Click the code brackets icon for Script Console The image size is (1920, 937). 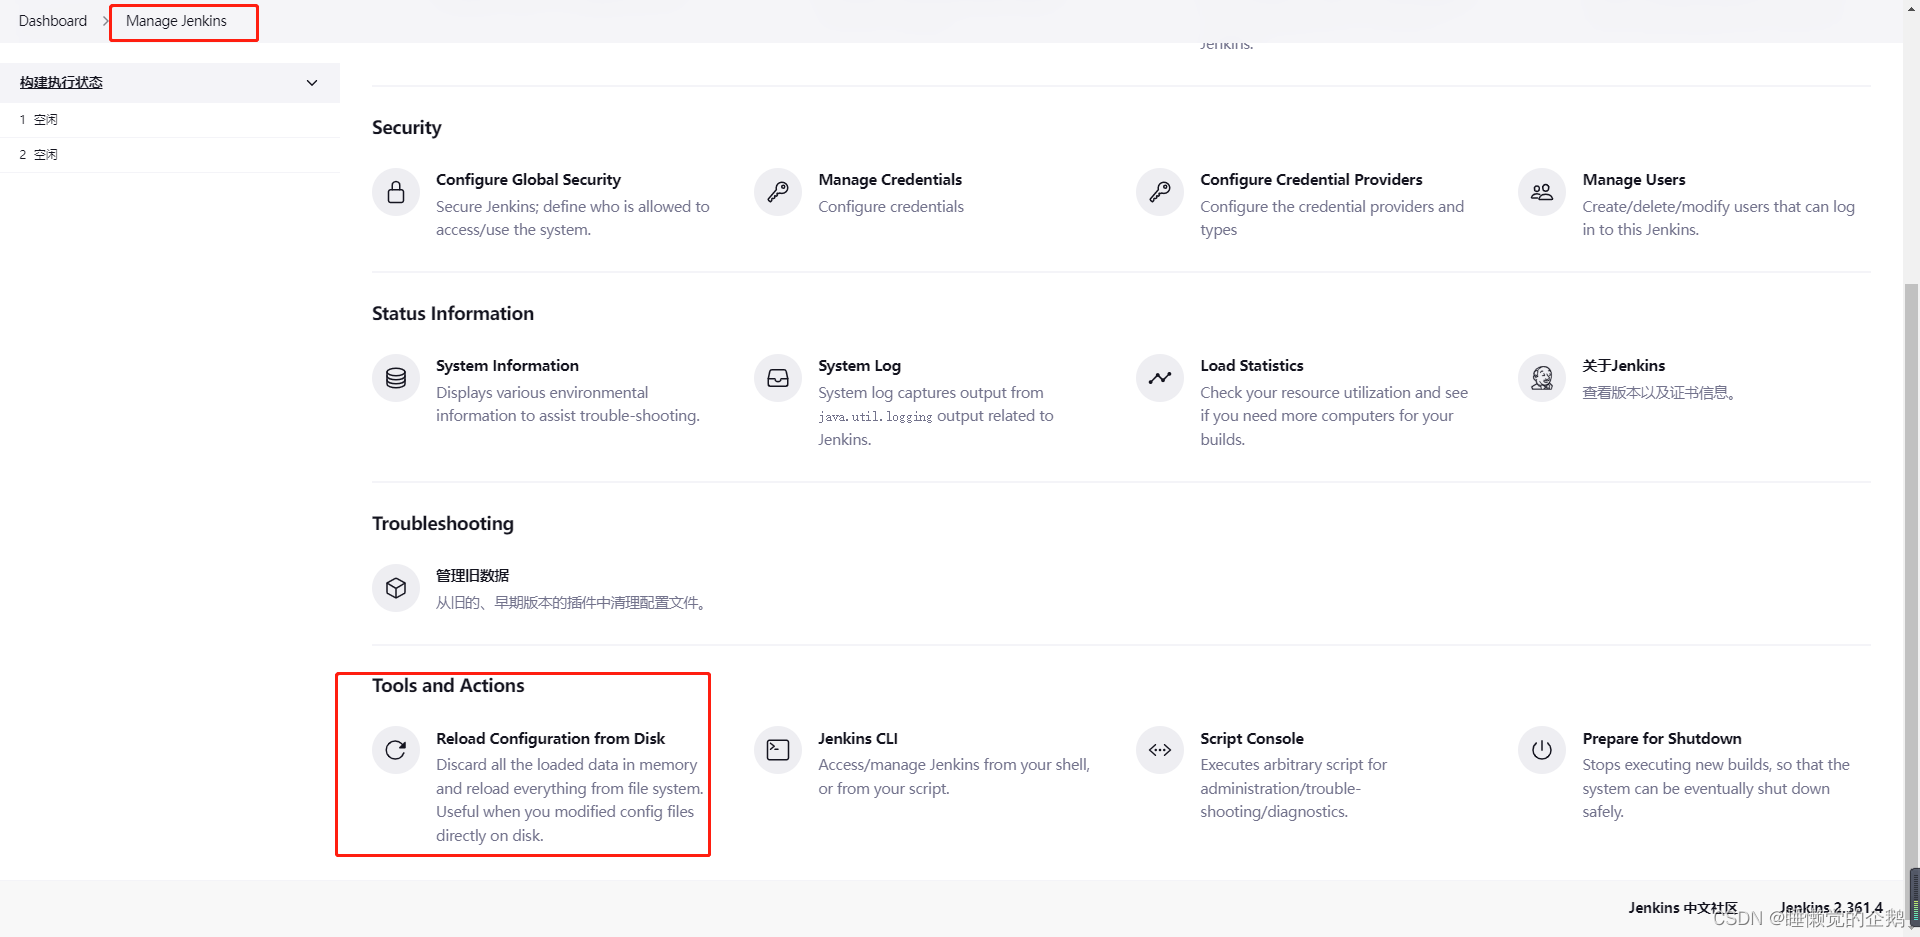coord(1160,750)
